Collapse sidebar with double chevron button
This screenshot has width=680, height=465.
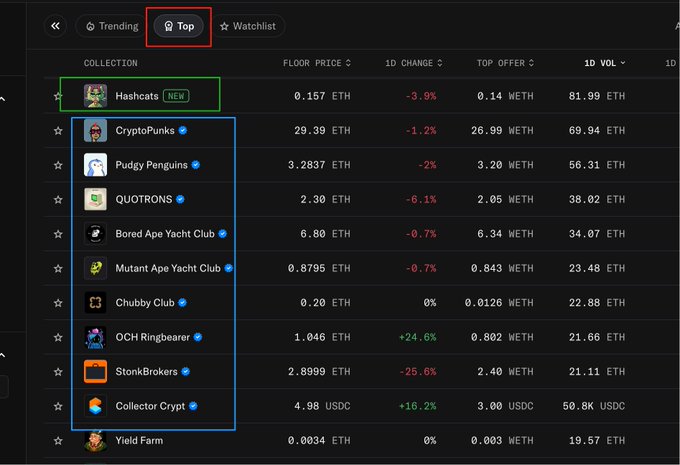point(56,26)
